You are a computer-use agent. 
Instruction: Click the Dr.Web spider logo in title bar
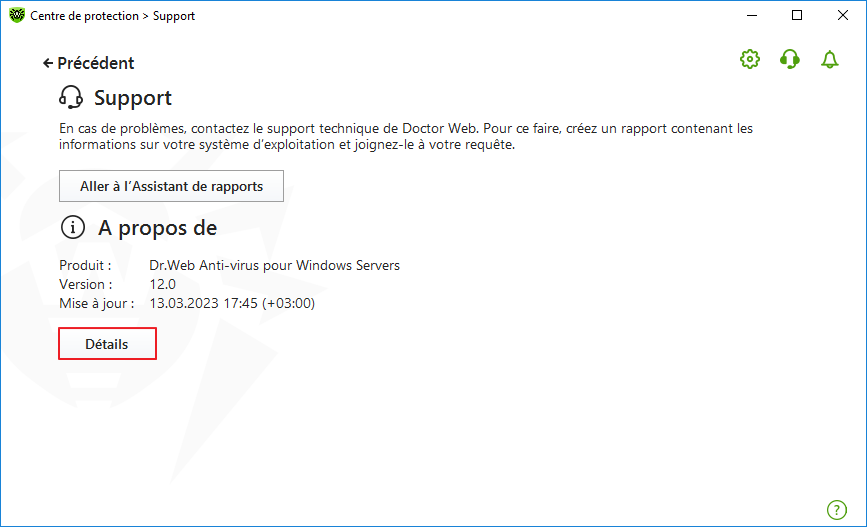click(x=17, y=15)
